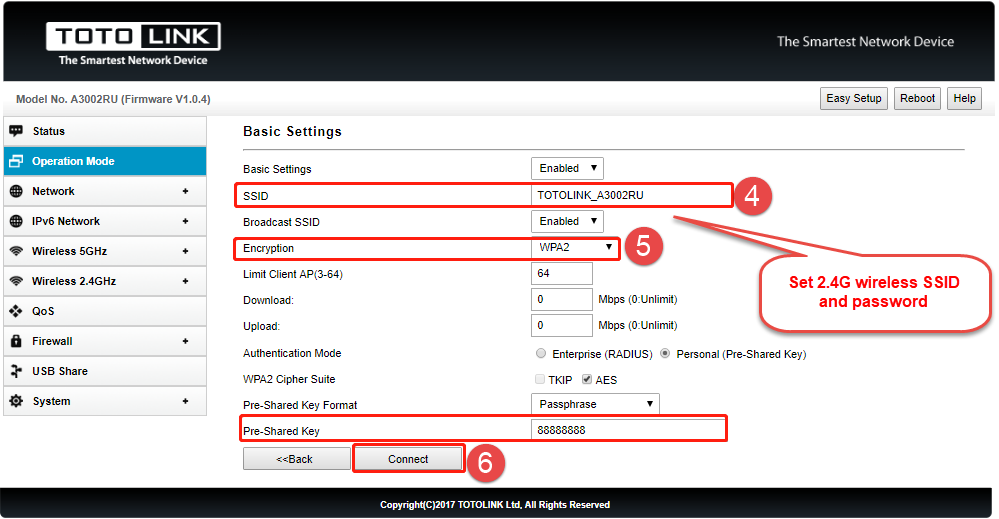This screenshot has height=519, width=999.
Task: Expand the System plus sign
Action: tap(185, 401)
